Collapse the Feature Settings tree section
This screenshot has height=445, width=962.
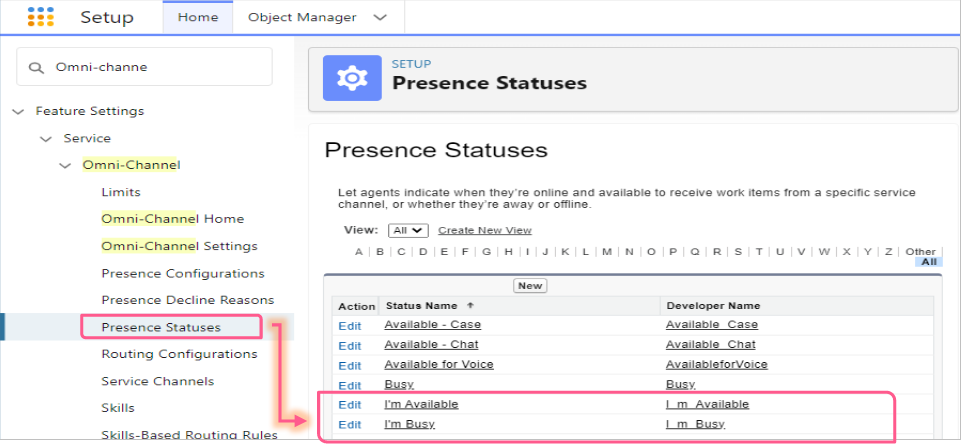coord(18,111)
